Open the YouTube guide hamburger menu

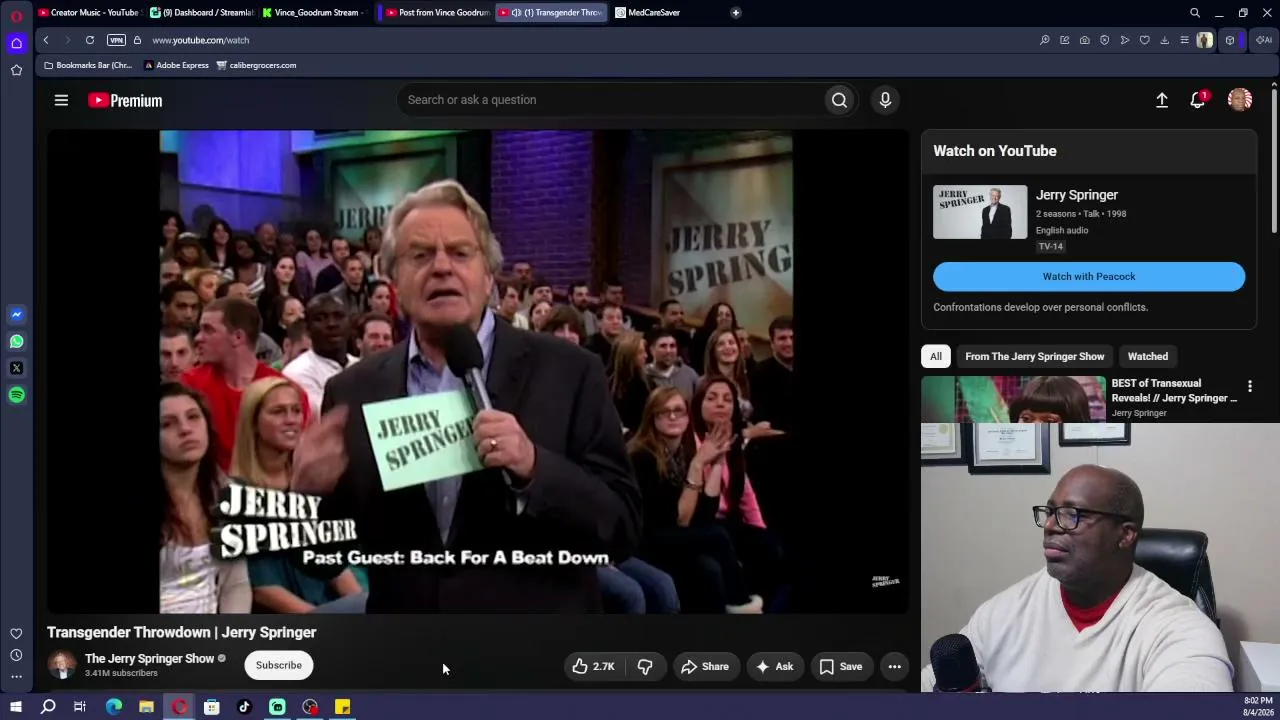[61, 100]
